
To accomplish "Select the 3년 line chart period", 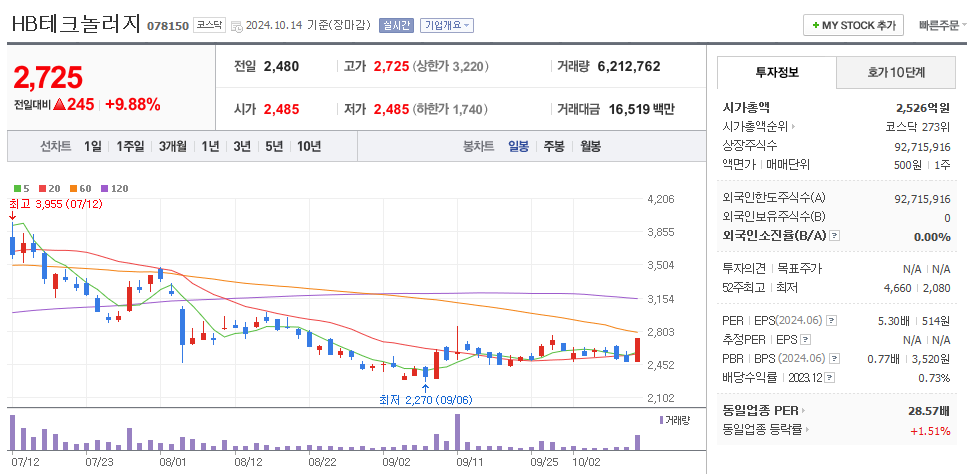I will pyautogui.click(x=242, y=147).
